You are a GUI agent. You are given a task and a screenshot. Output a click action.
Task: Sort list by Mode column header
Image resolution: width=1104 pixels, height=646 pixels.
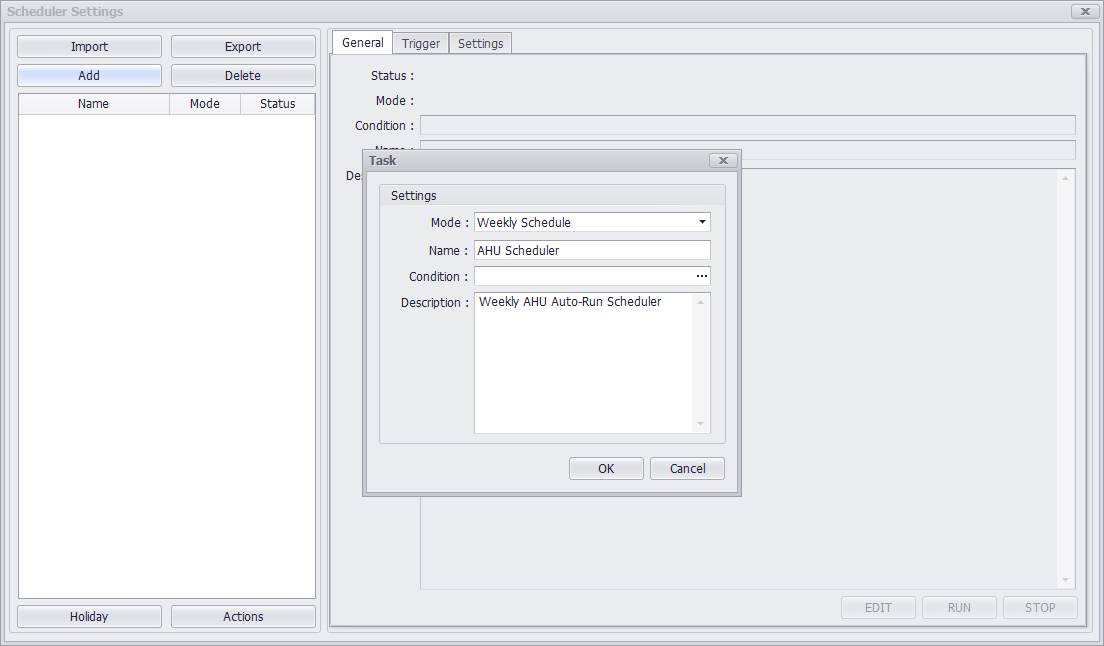point(205,104)
